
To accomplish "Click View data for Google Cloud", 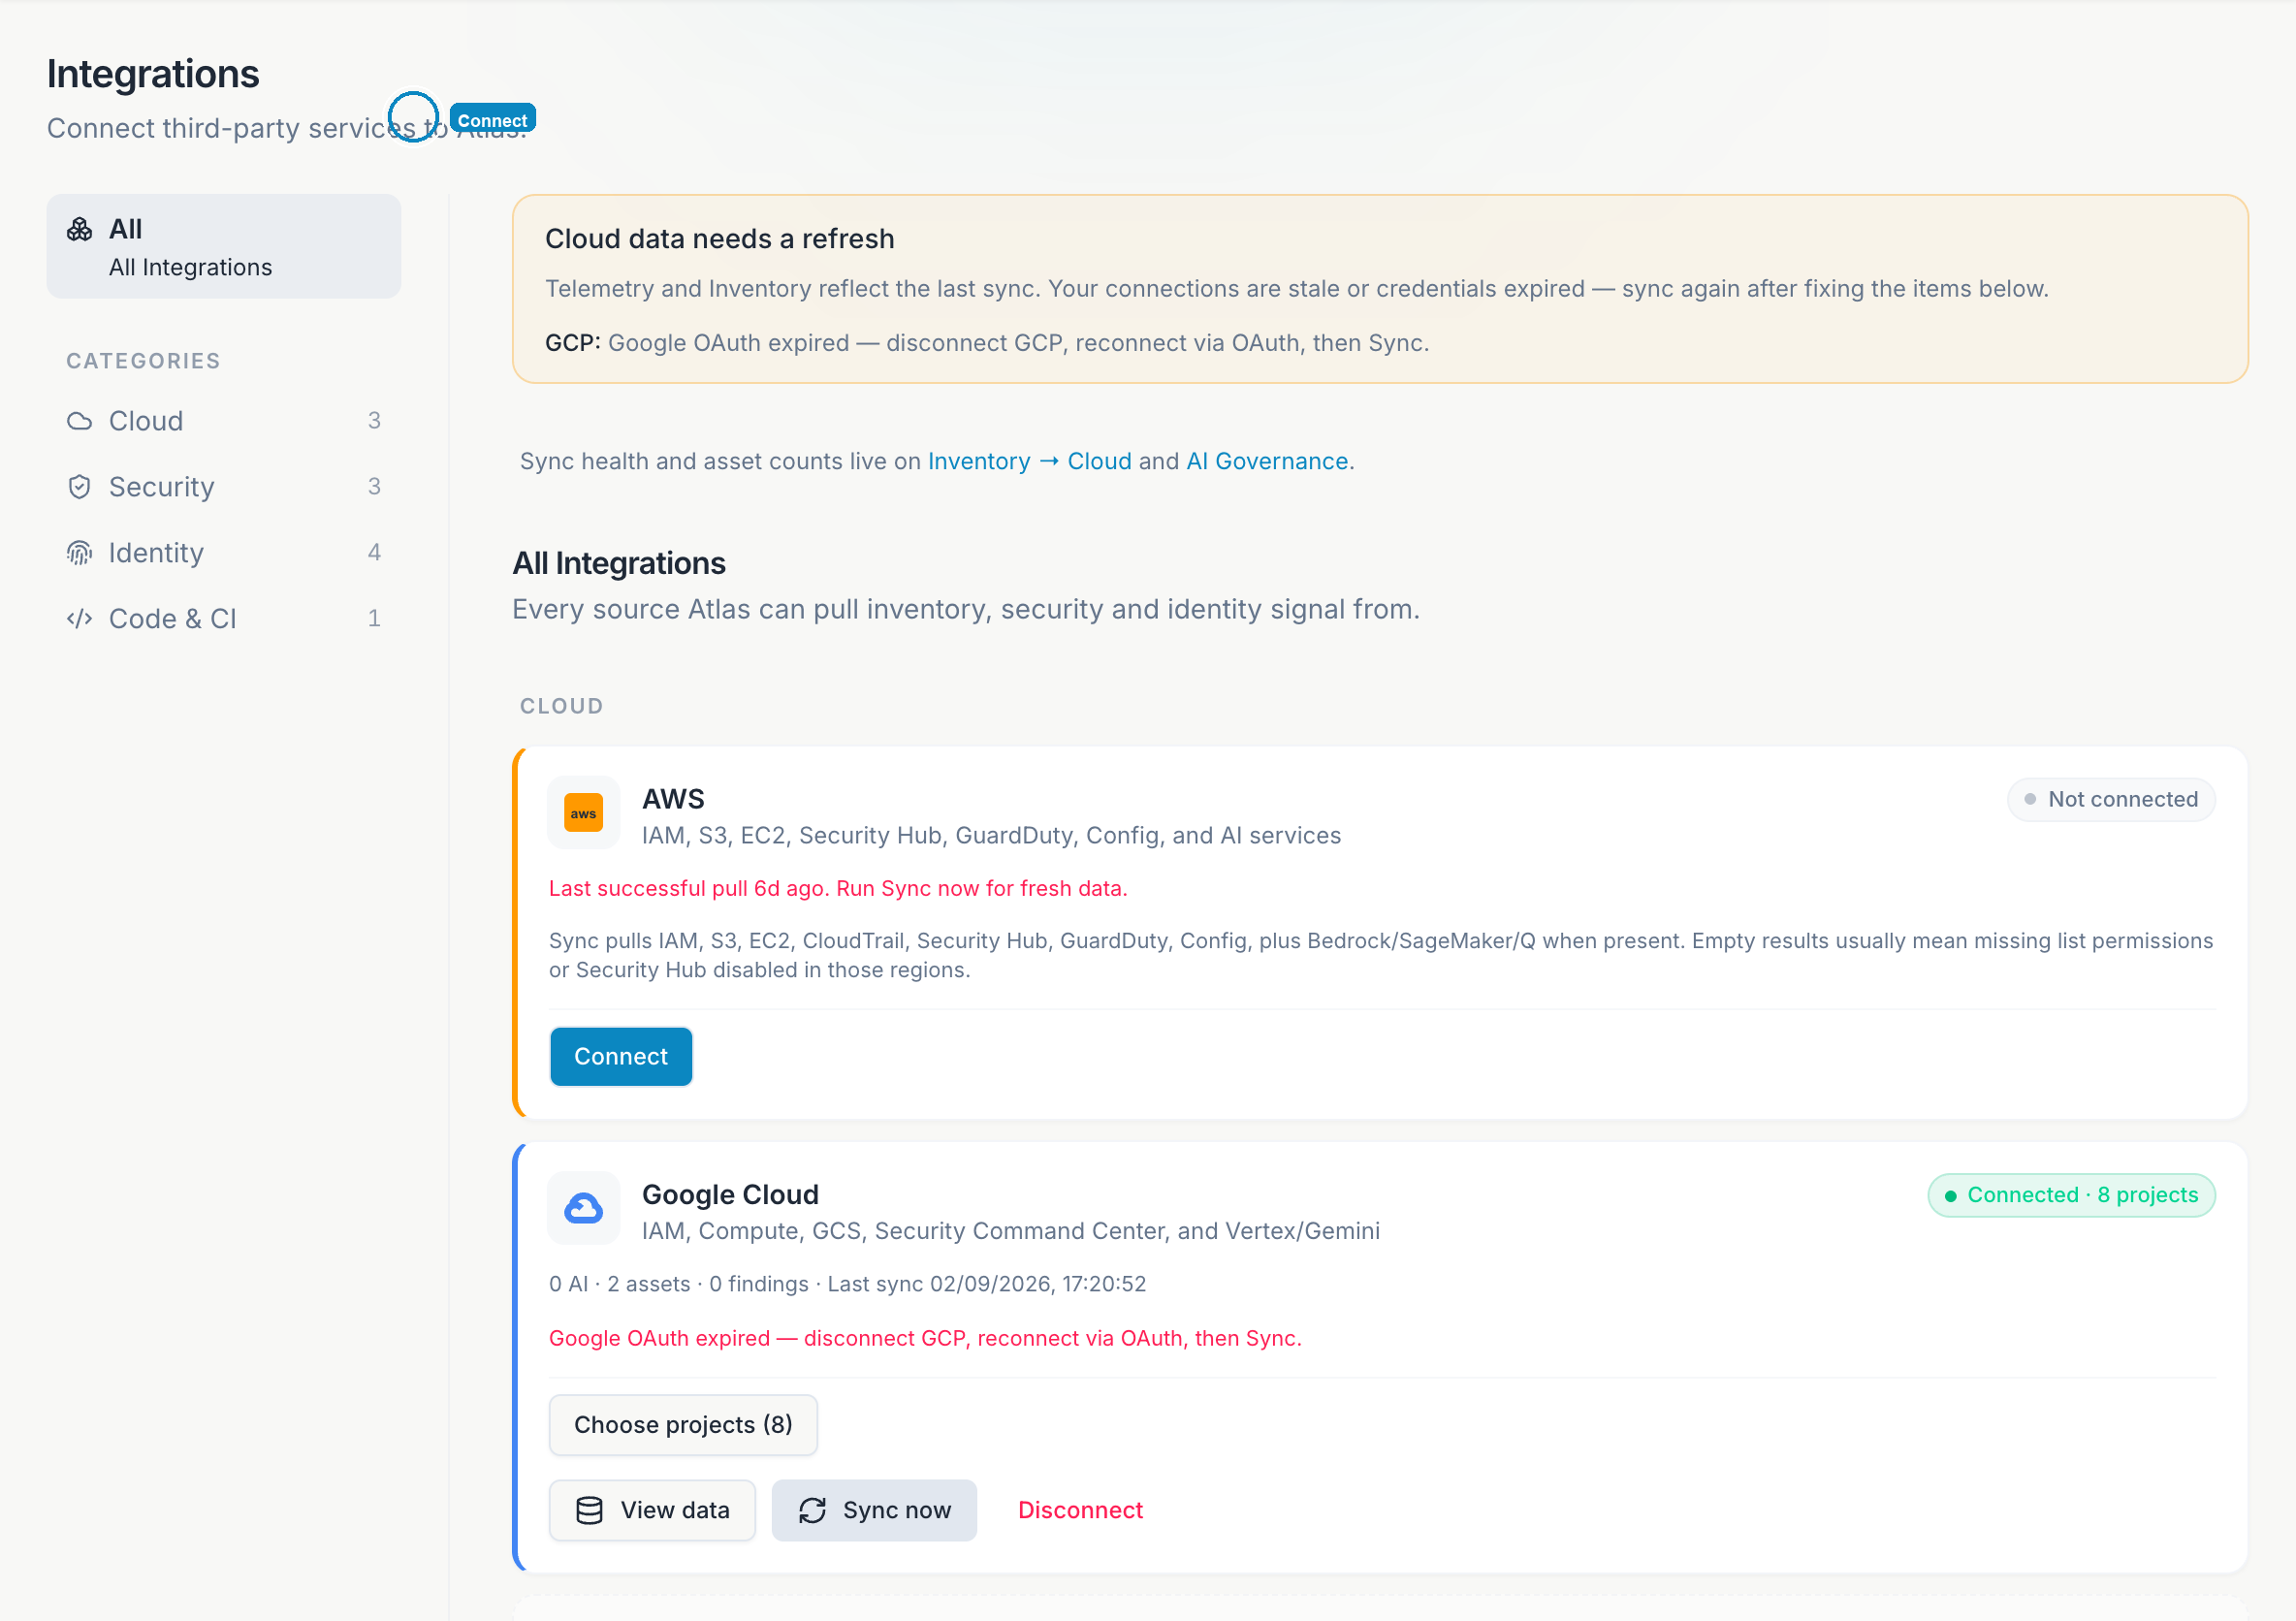I will (x=652, y=1511).
